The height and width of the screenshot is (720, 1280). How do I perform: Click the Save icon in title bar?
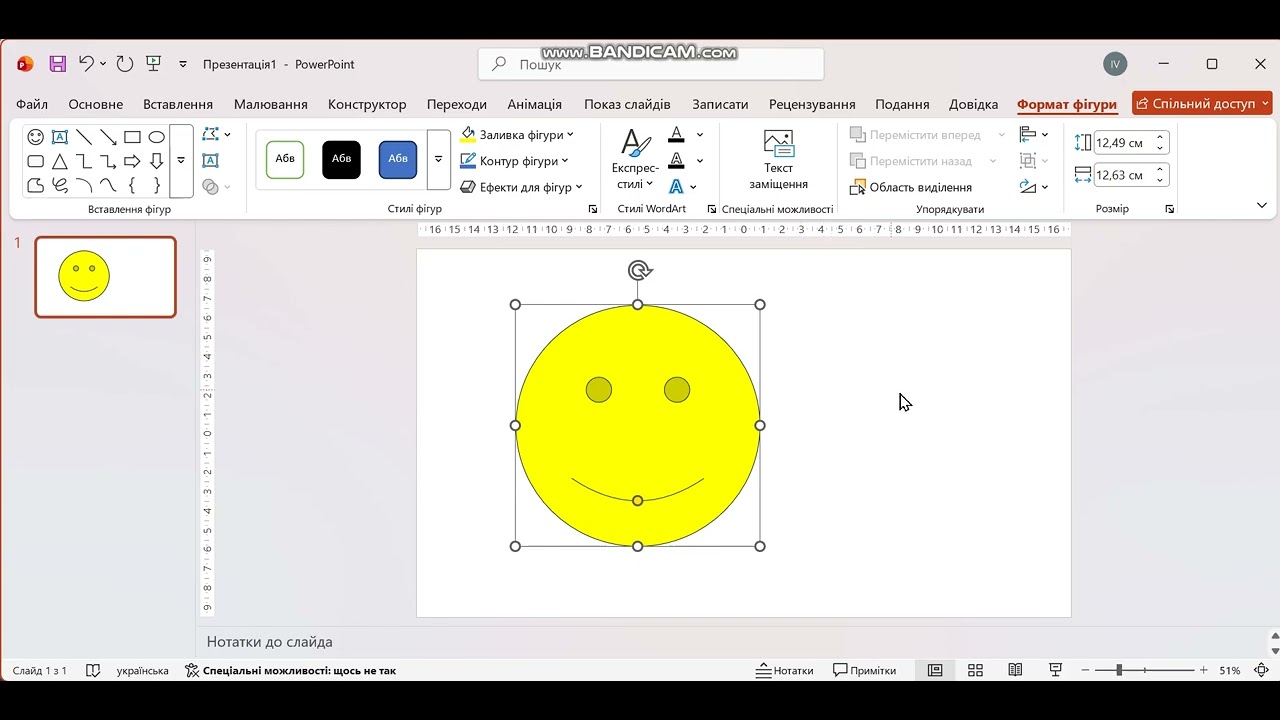pyautogui.click(x=58, y=64)
